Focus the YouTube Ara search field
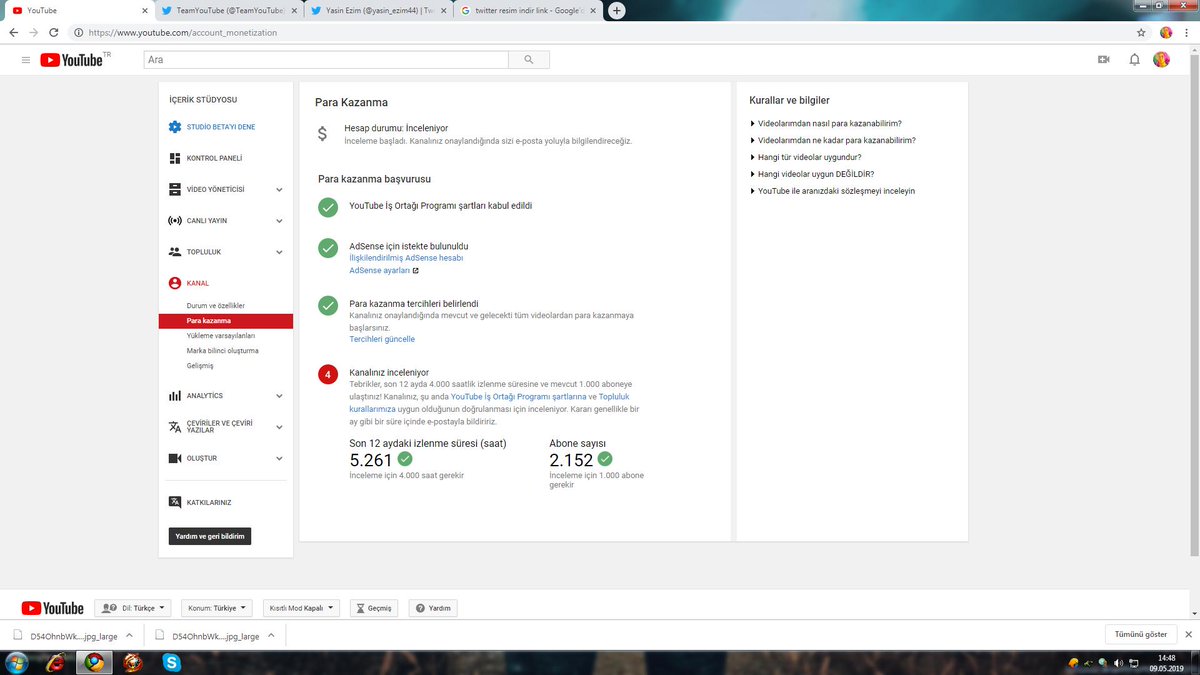Screen dimensions: 1200x675 (325, 60)
